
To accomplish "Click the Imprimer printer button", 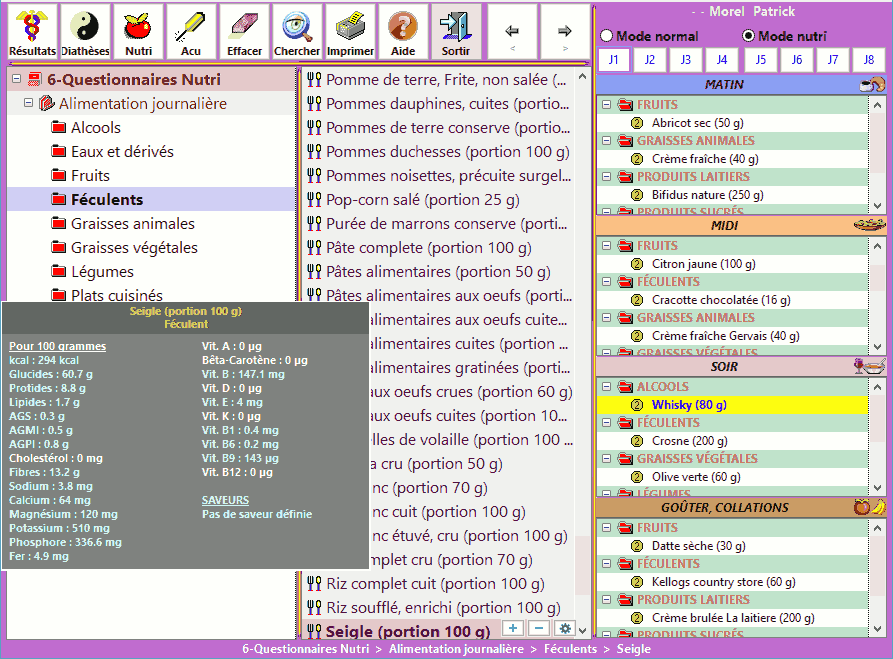I will coord(350,31).
